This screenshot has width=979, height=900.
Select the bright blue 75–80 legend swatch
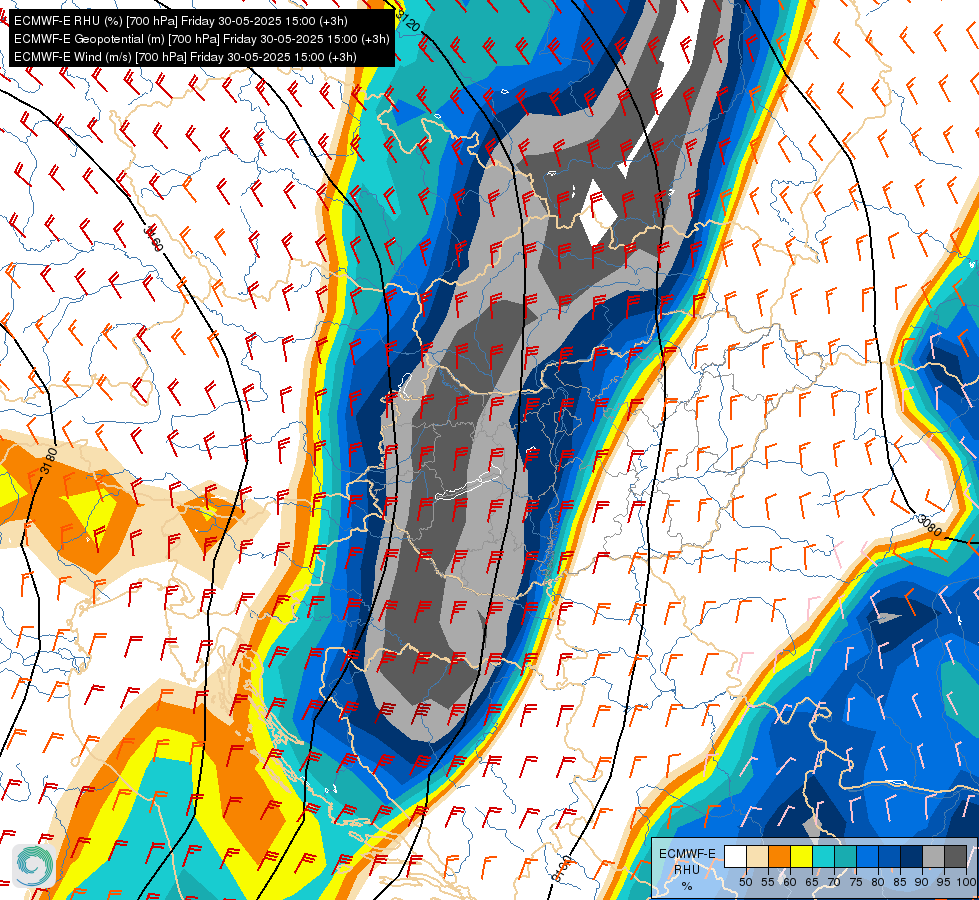(867, 857)
